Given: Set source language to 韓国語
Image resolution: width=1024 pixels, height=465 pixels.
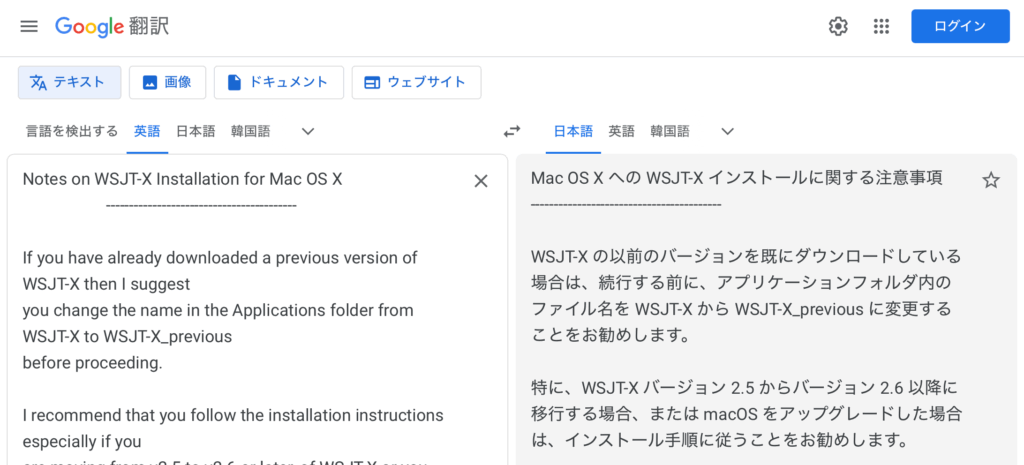Looking at the screenshot, I should (x=250, y=131).
